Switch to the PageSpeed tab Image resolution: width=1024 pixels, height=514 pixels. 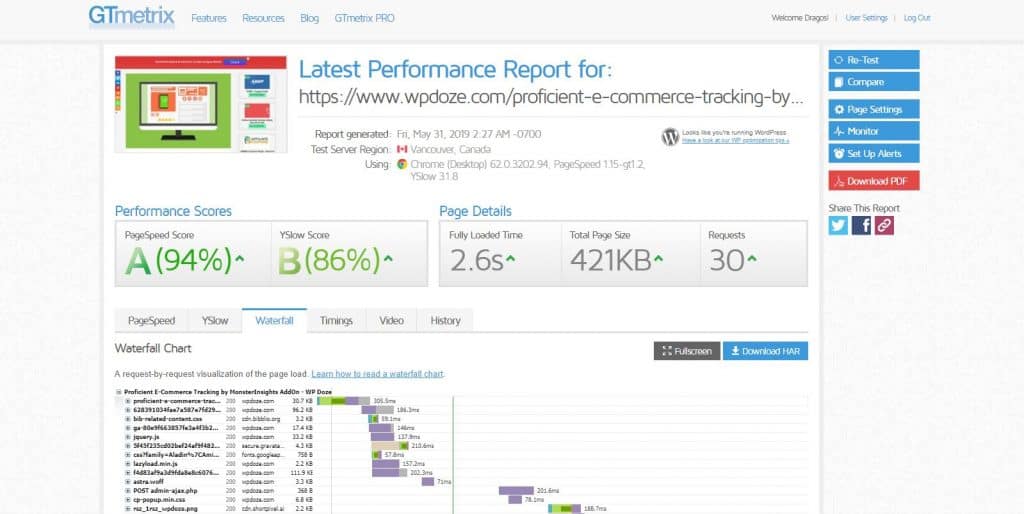click(152, 321)
